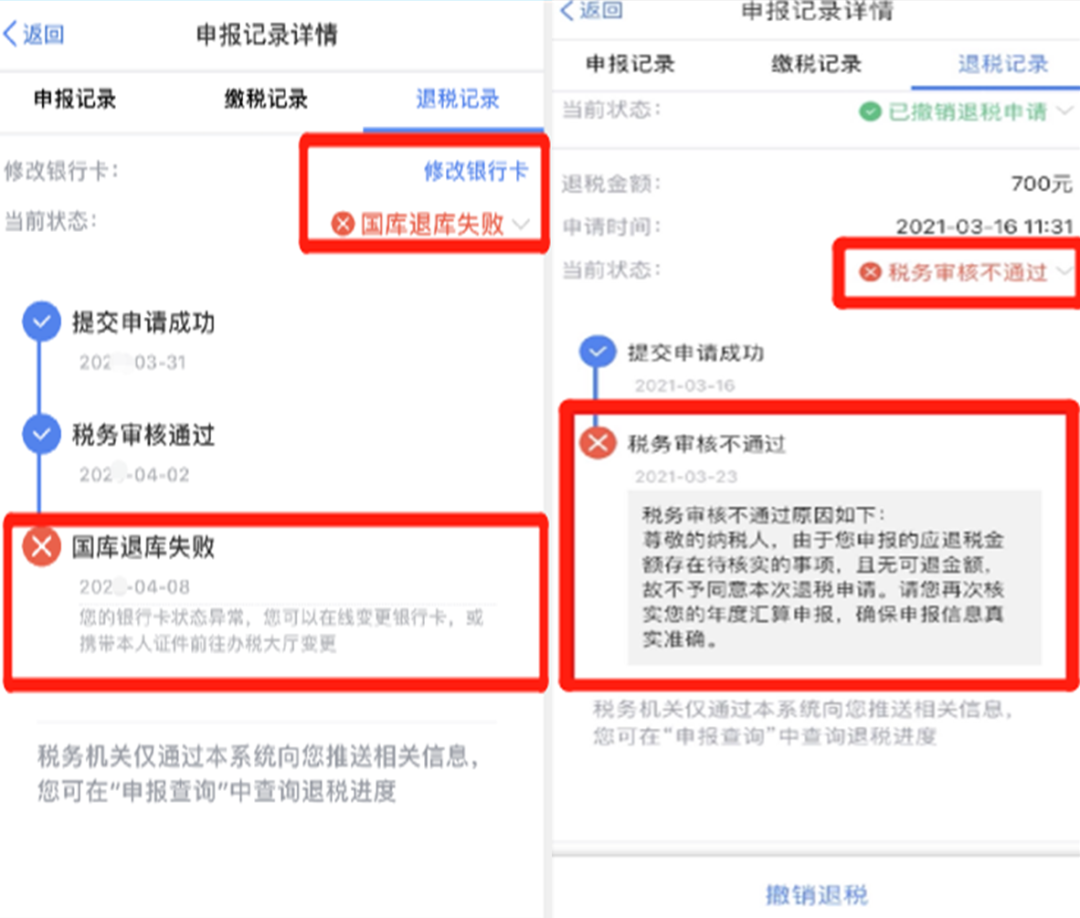1080x918 pixels.
Task: Click the green check icon for 已撤销退税申请
Action: pyautogui.click(x=870, y=111)
